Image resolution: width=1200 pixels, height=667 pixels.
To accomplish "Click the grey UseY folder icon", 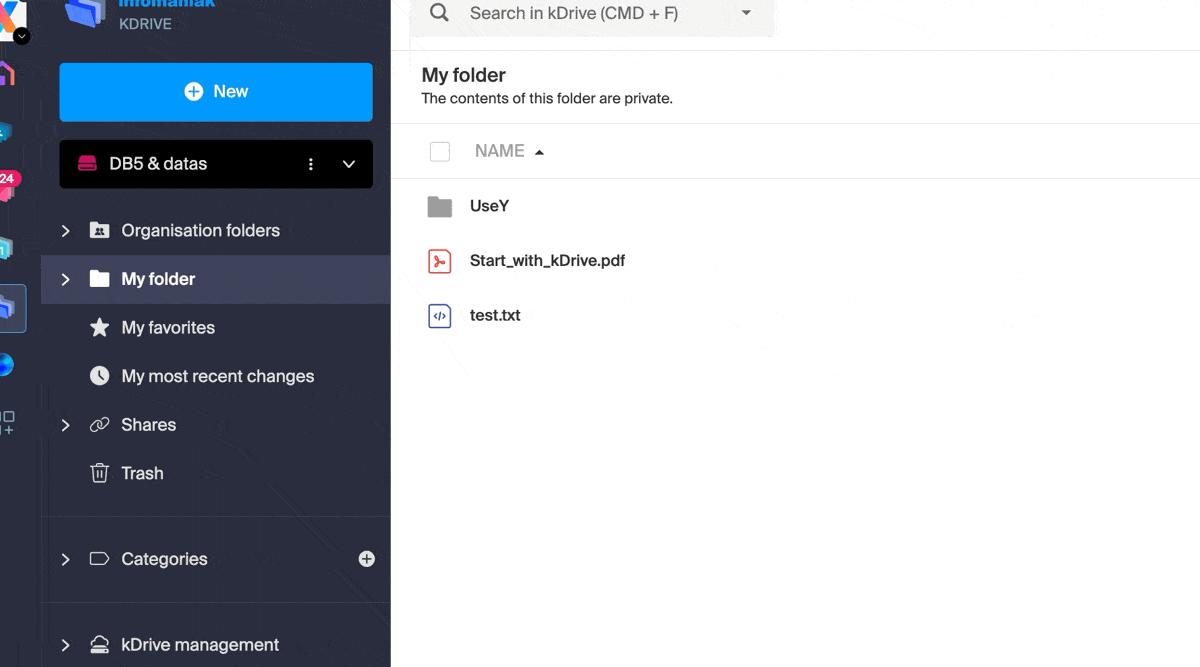I will 440,206.
